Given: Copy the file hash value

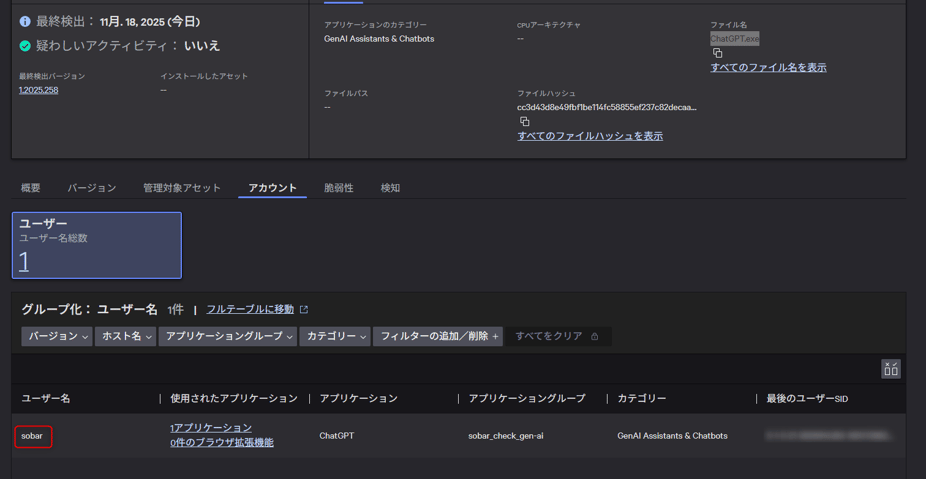Looking at the screenshot, I should pyautogui.click(x=524, y=122).
